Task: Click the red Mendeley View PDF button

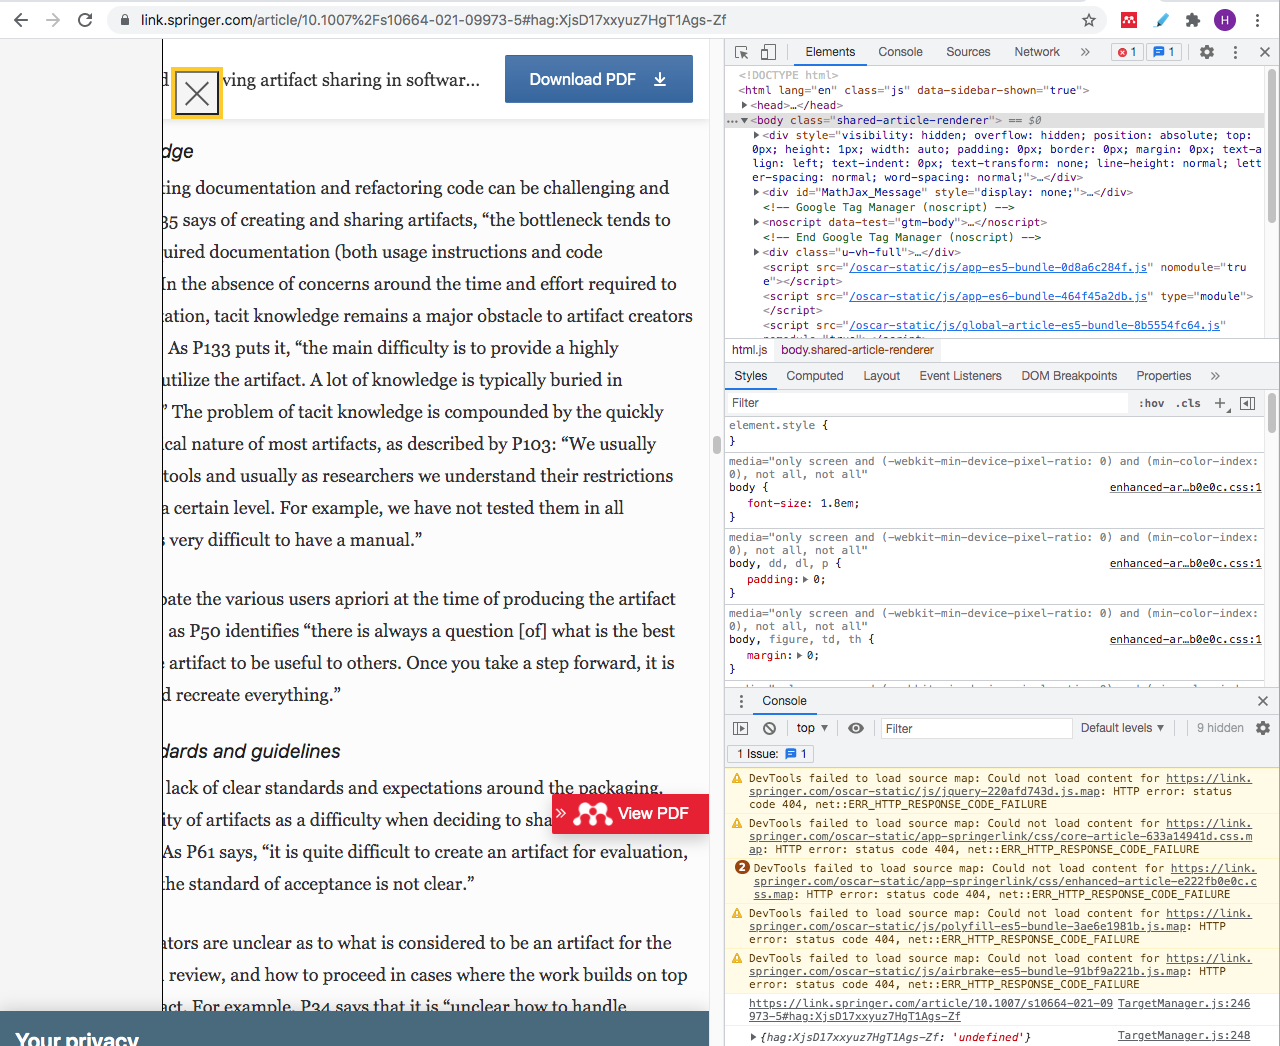Action: pyautogui.click(x=631, y=813)
